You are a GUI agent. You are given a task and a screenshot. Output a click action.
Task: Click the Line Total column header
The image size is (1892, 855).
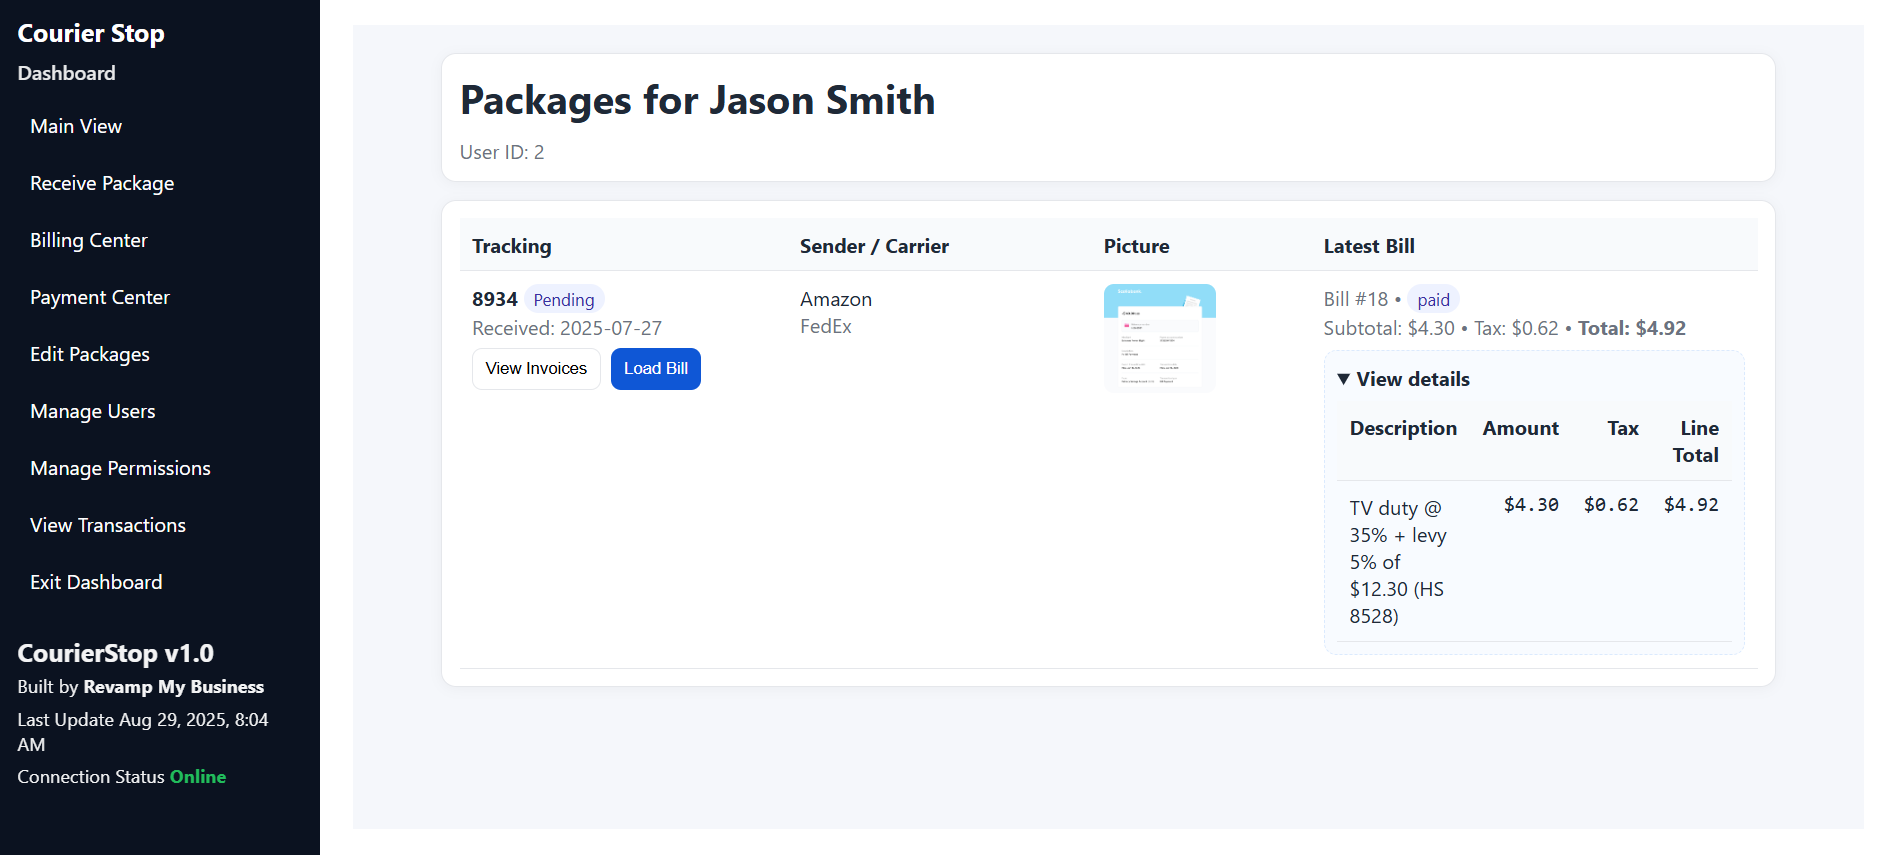1696,441
